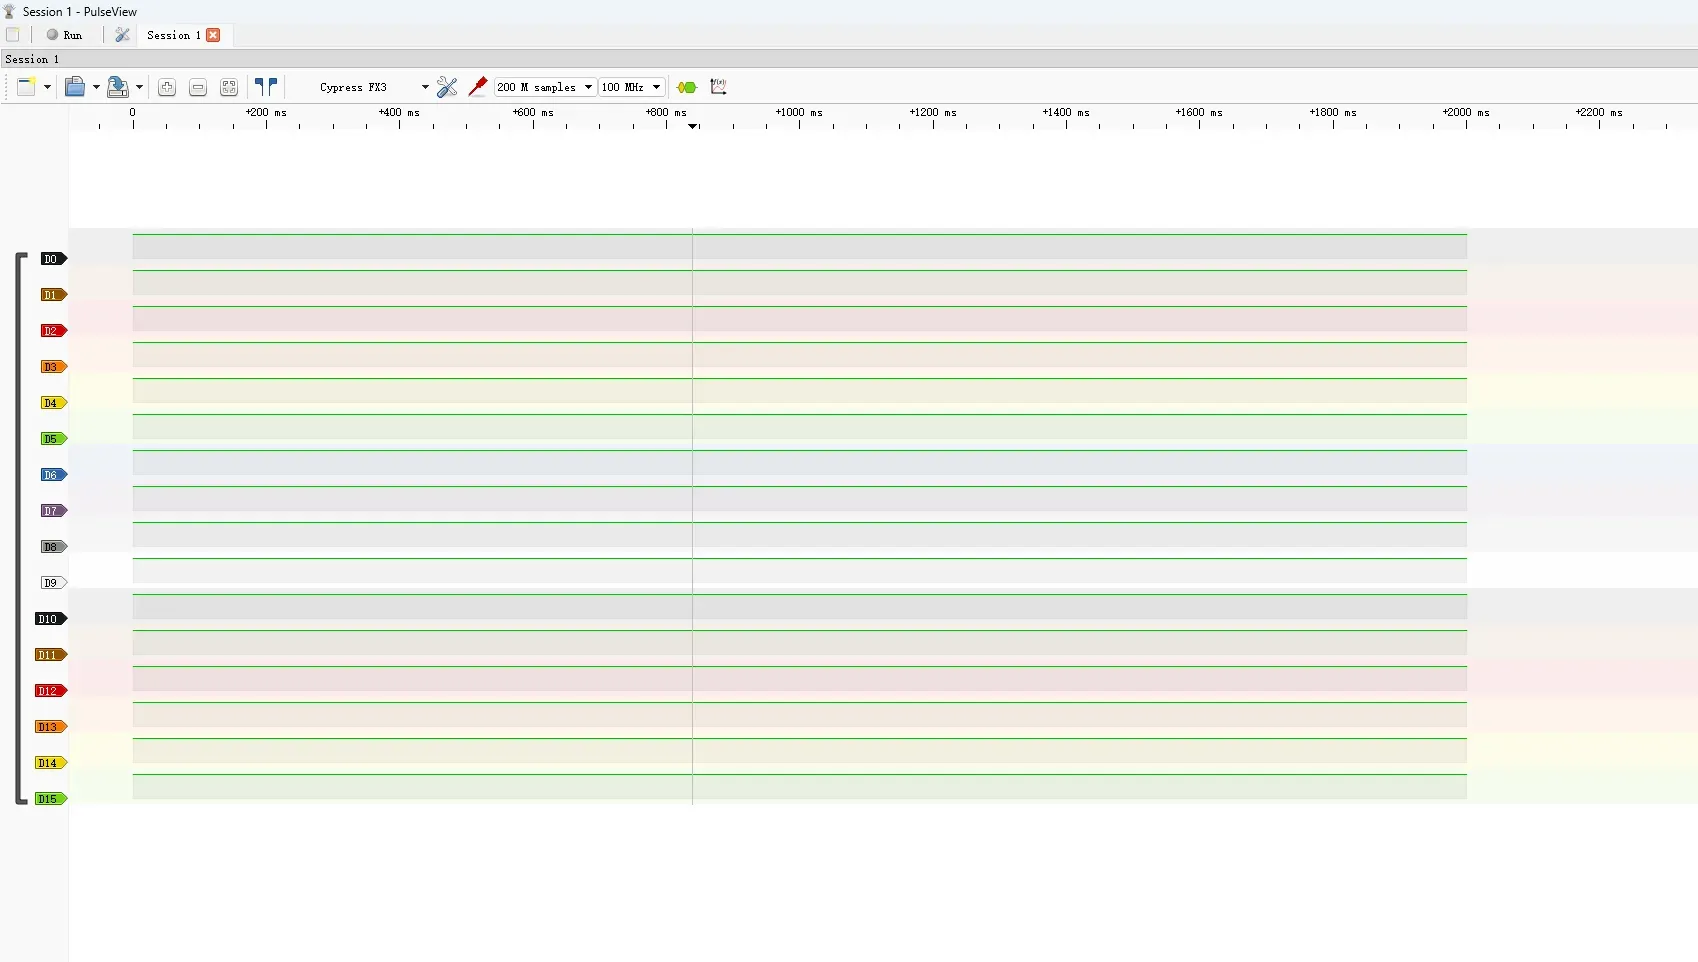Click the new session view icon

click(x=26, y=87)
